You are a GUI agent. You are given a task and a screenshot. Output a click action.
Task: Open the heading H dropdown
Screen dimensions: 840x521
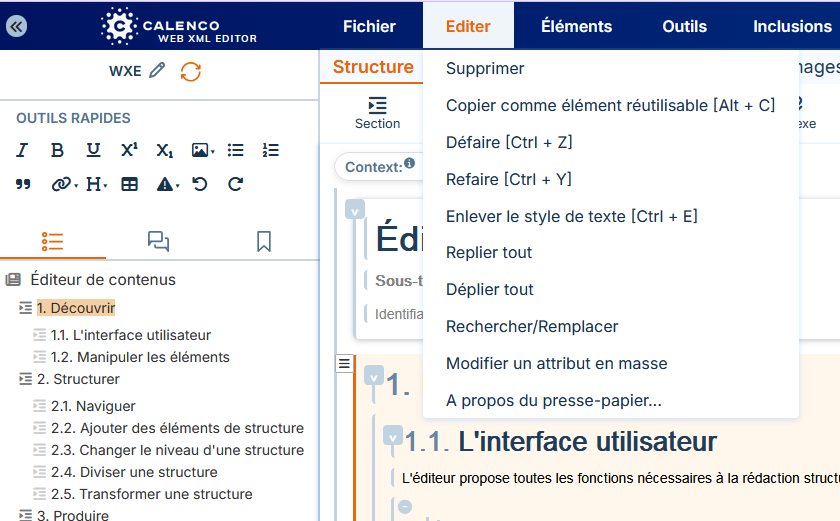click(96, 185)
